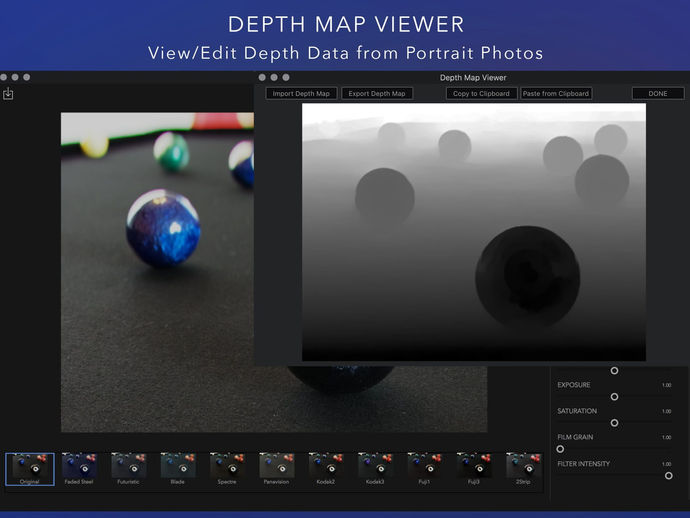This screenshot has height=518, width=690.
Task: Click the Film Grain value 1.00
Action: pyautogui.click(x=667, y=437)
